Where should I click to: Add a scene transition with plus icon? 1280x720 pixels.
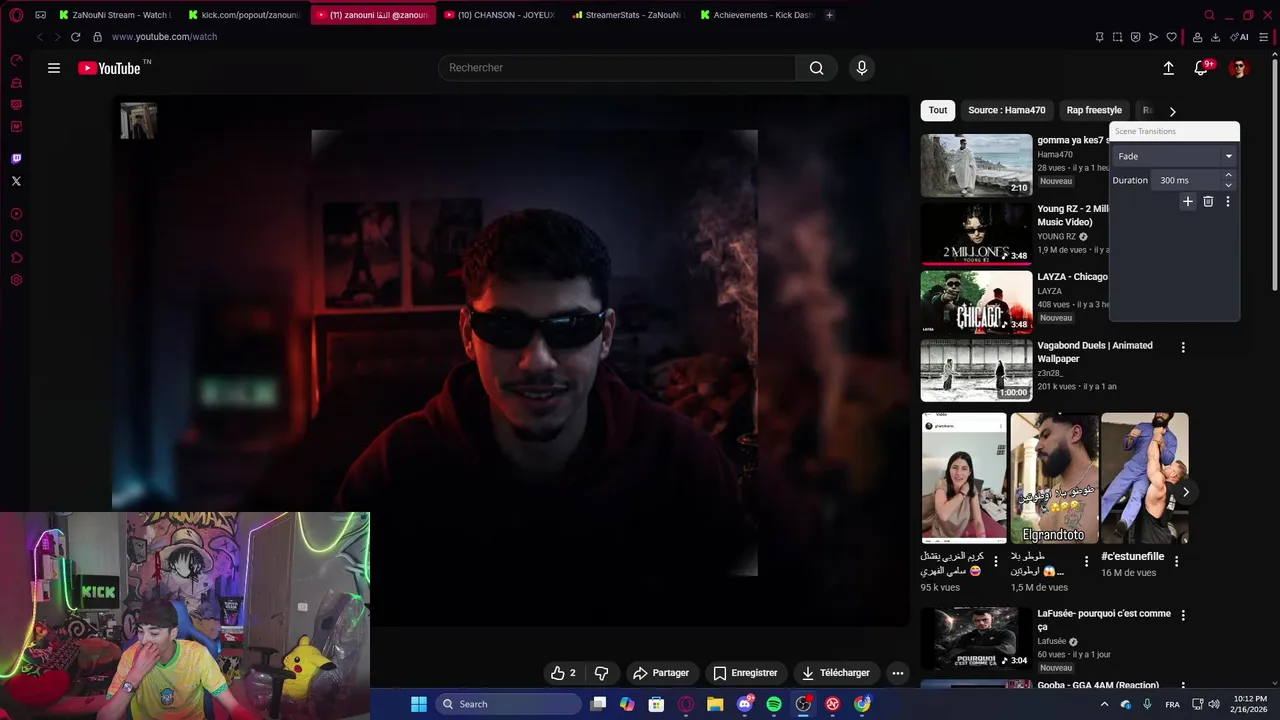(x=1188, y=201)
